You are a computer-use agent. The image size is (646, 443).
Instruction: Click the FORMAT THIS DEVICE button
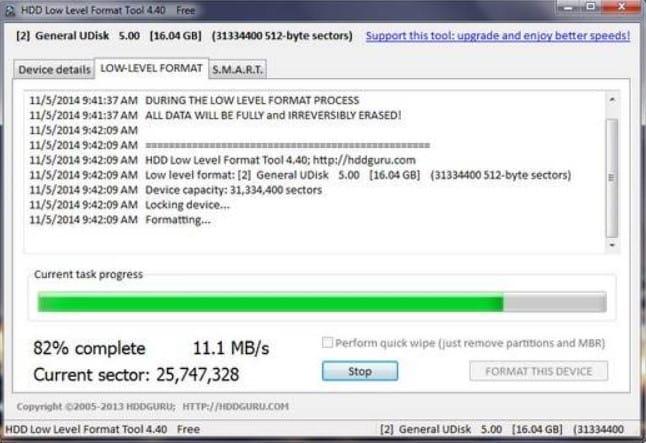538,371
